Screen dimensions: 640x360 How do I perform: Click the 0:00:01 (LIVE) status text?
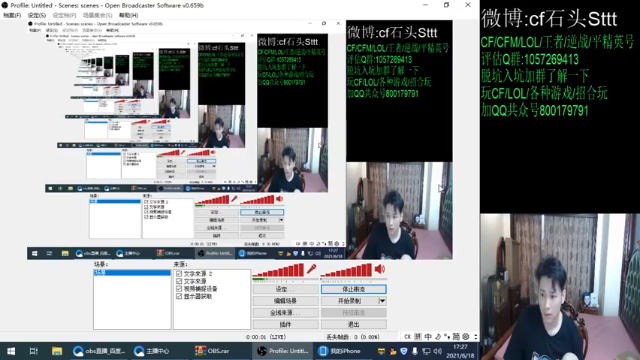coord(266,337)
